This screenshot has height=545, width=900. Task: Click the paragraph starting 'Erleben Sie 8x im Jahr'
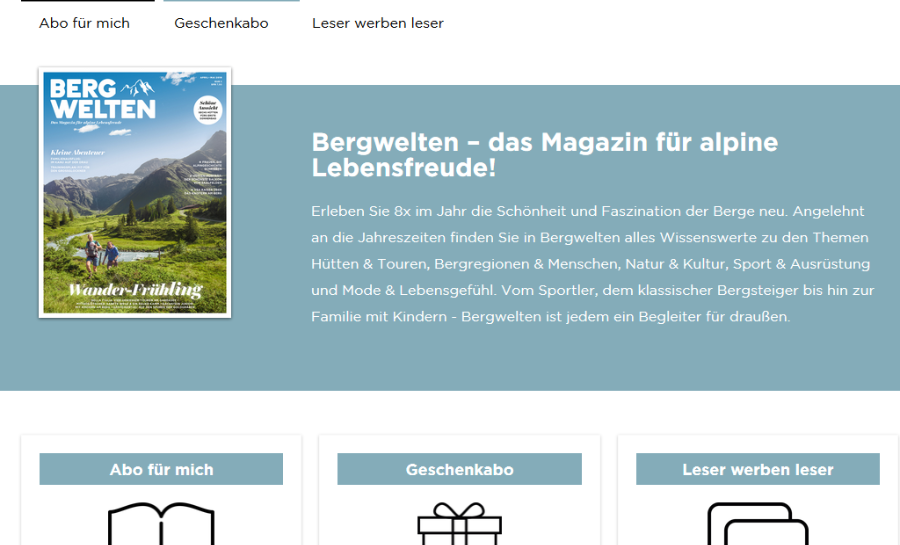[590, 264]
